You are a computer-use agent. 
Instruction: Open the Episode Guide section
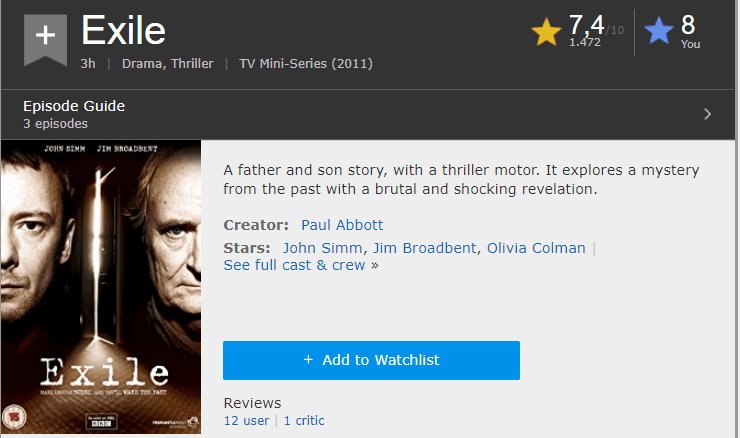pyautogui.click(x=74, y=106)
